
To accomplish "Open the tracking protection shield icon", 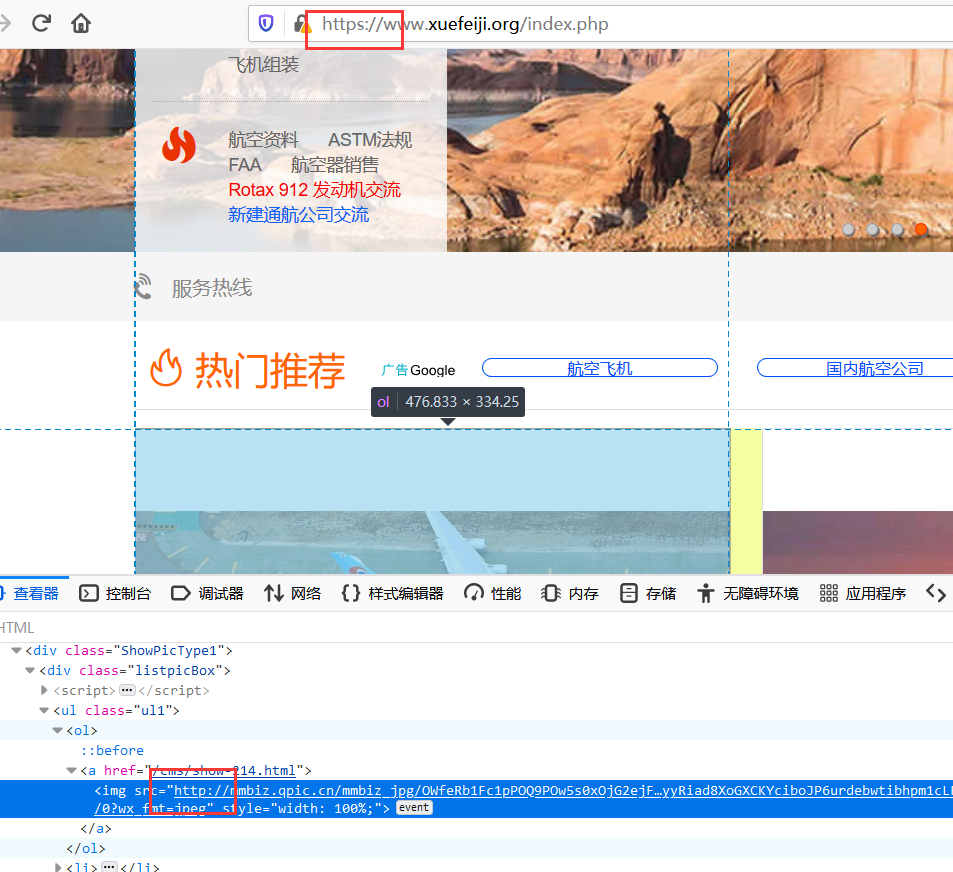I will click(266, 24).
